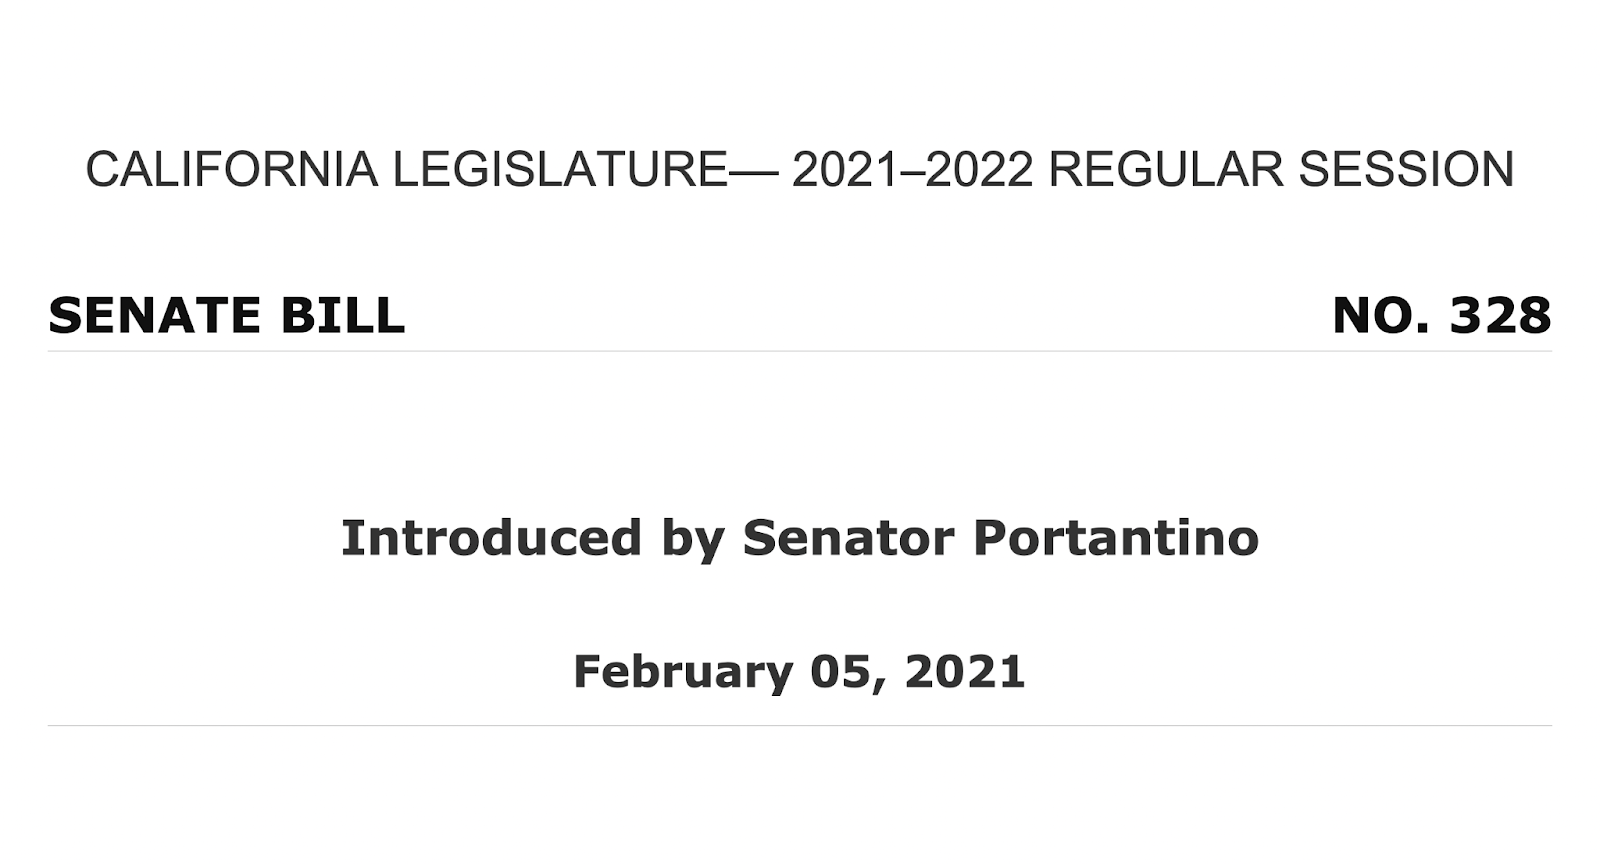Click the word SESSION in the heading

[x=1406, y=169]
